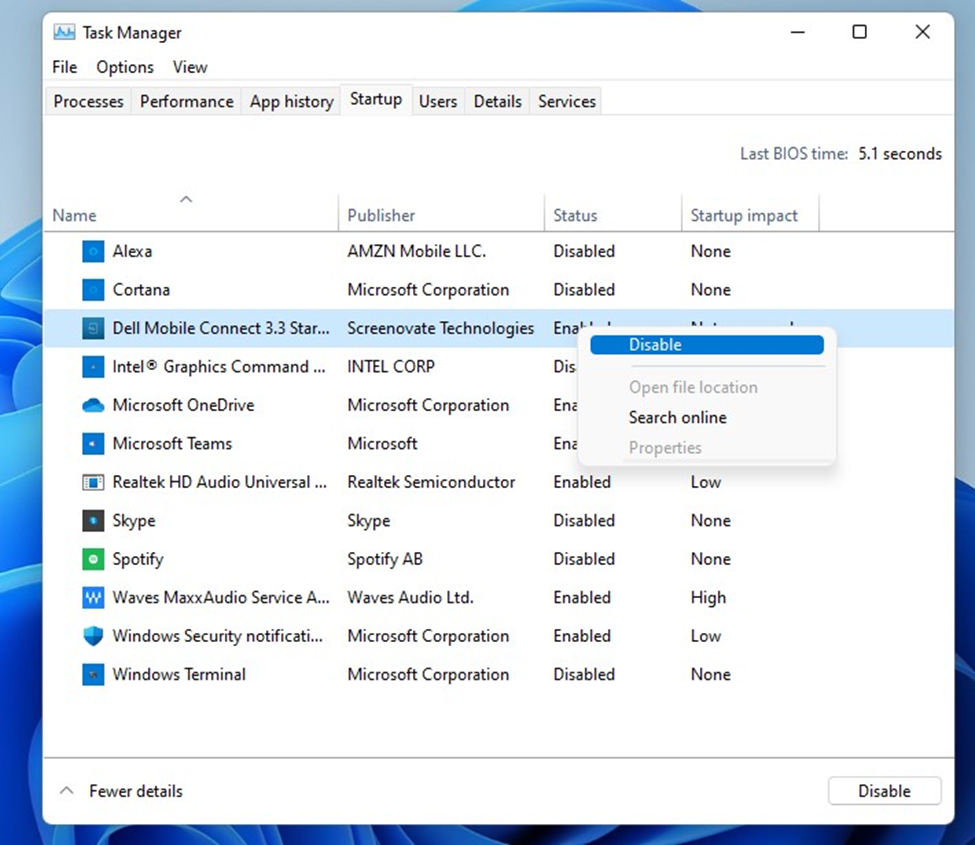The image size is (975, 845).
Task: Click the Task Manager title bar icon
Action: 64,32
